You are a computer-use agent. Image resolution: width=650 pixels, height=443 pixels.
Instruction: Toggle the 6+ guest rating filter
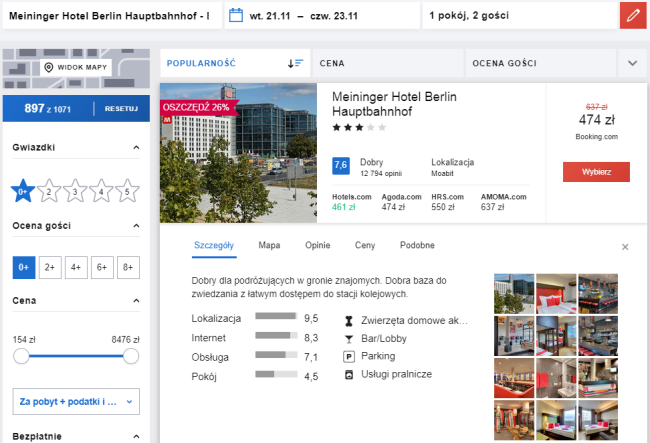click(101, 267)
